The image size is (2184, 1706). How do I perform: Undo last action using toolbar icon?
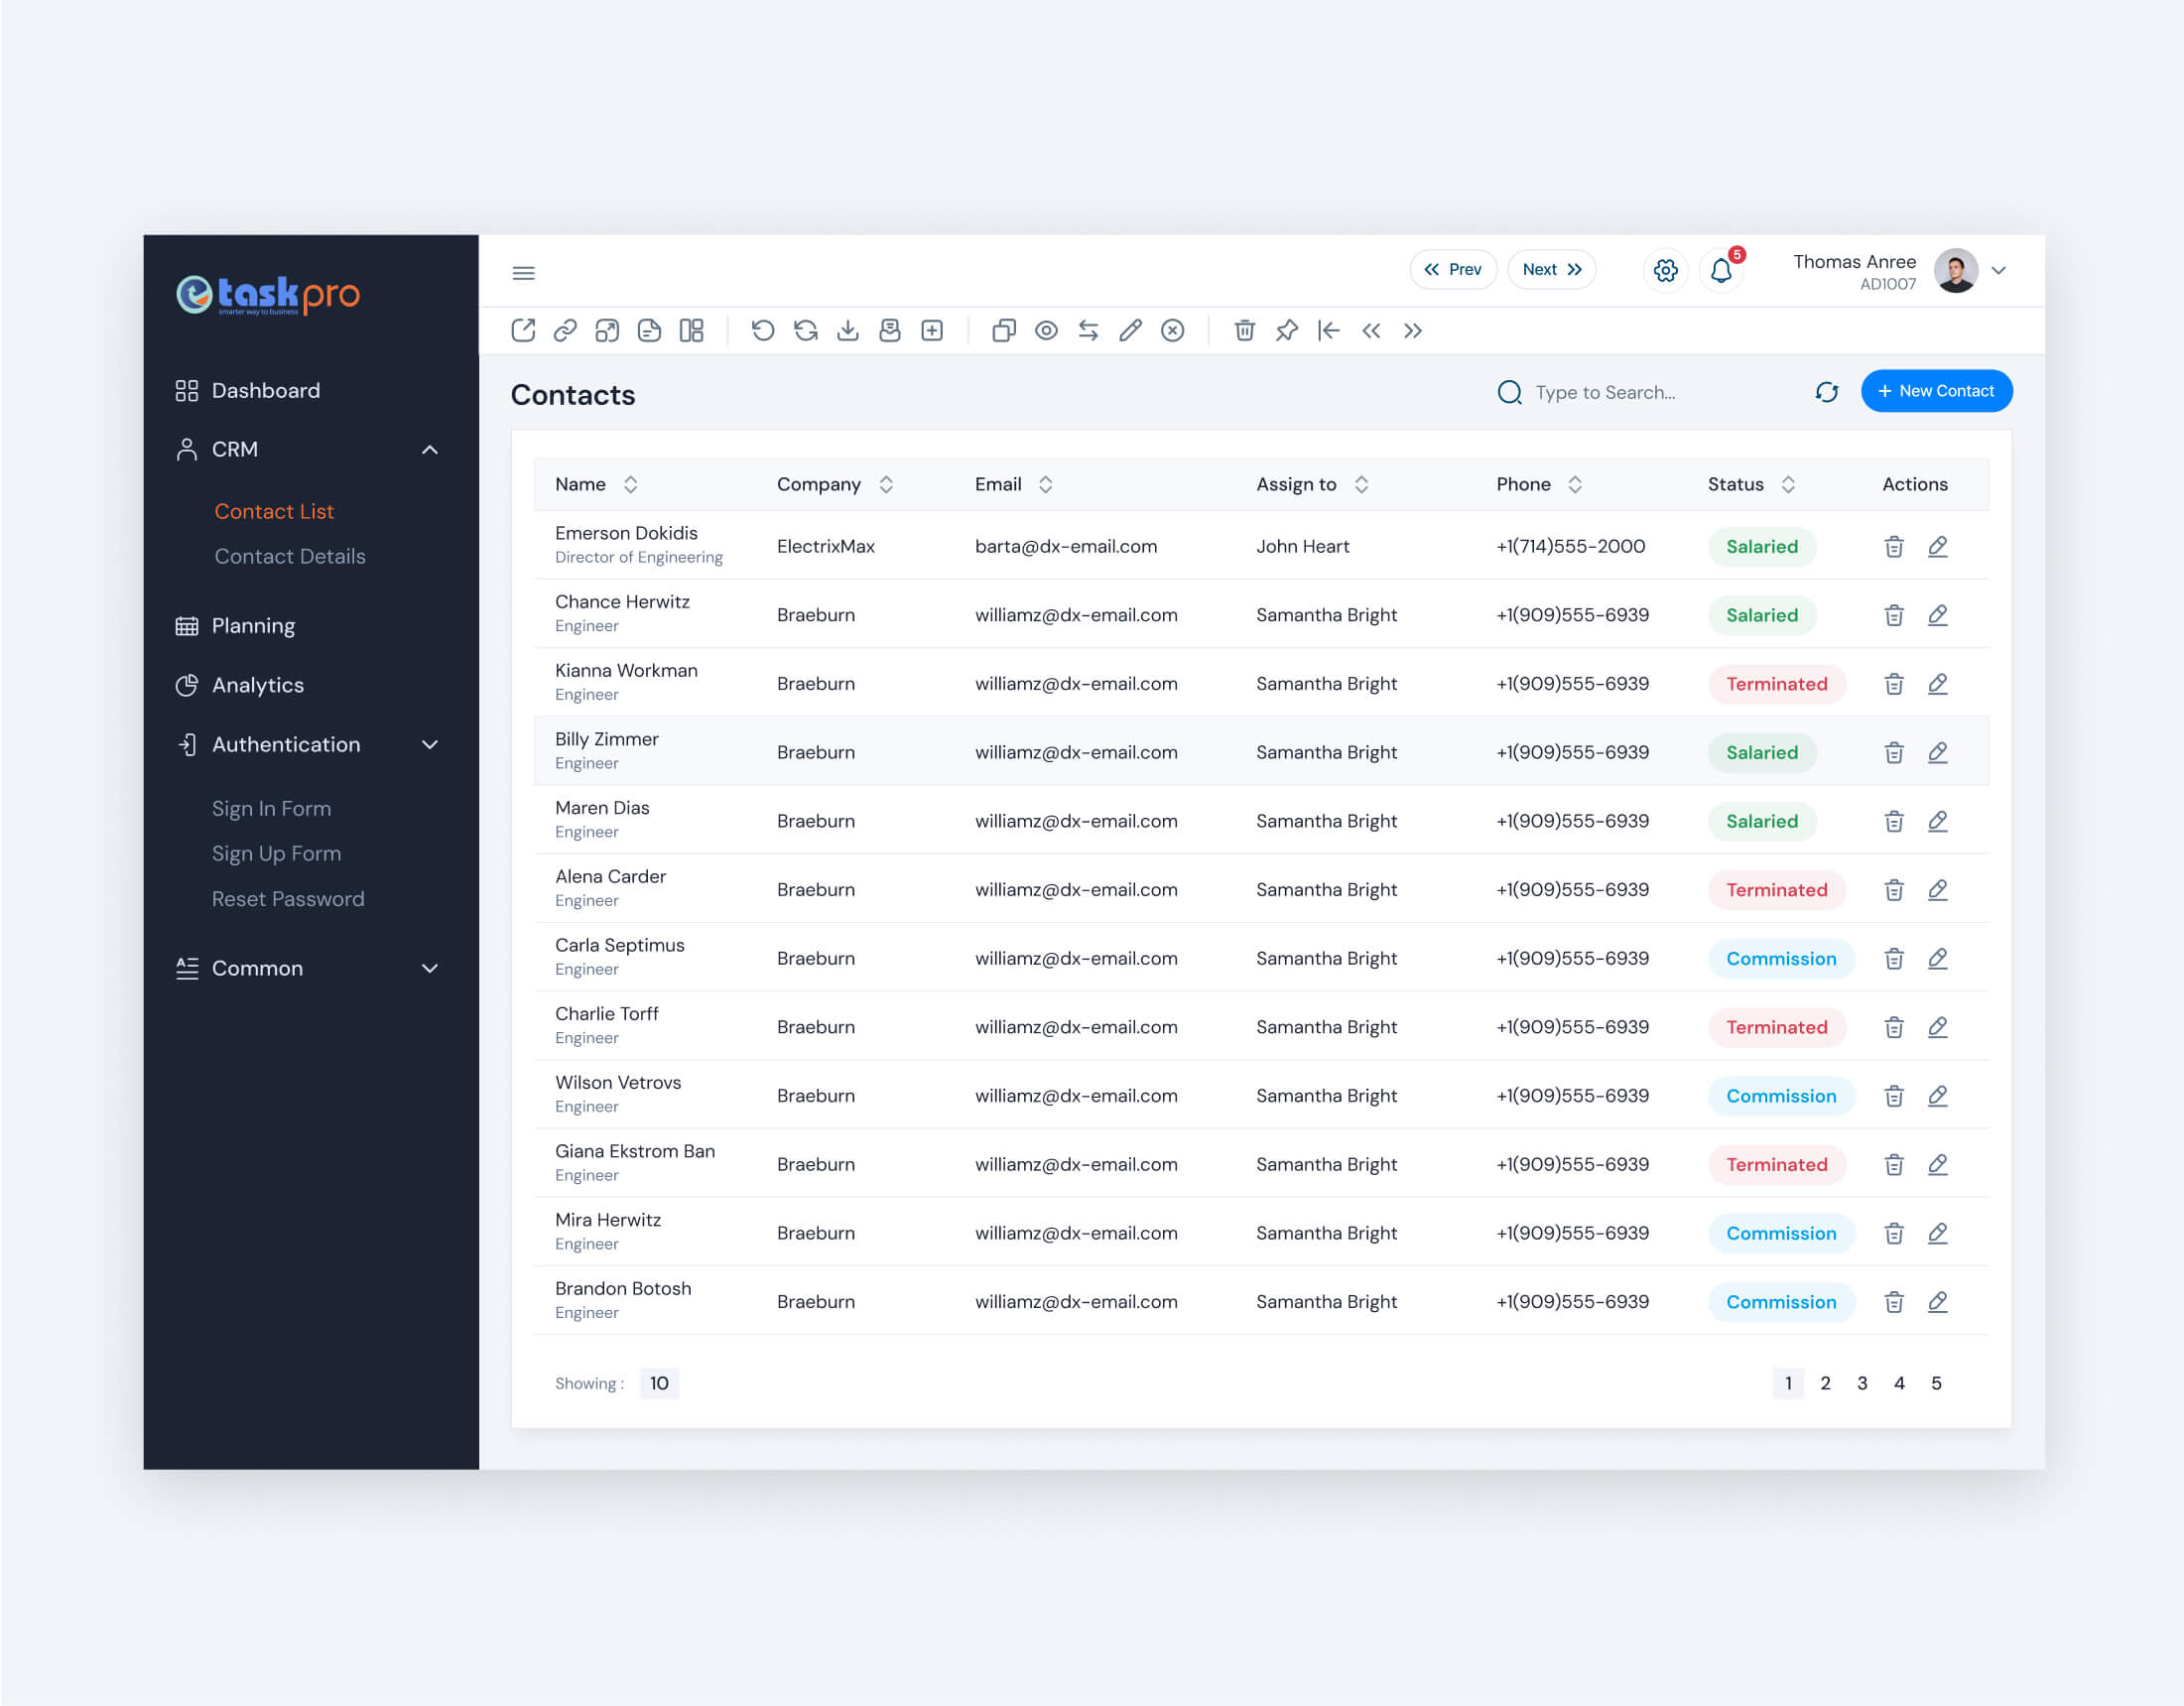pyautogui.click(x=764, y=330)
